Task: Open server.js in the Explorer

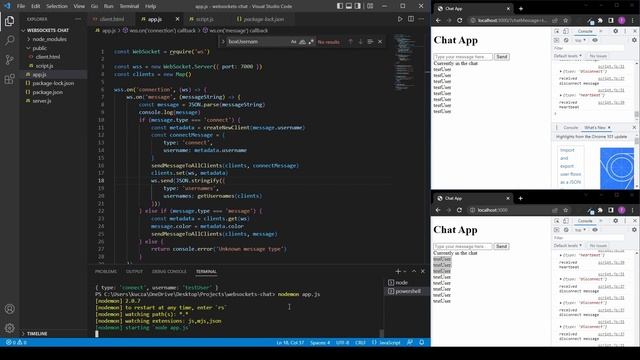Action: point(42,101)
